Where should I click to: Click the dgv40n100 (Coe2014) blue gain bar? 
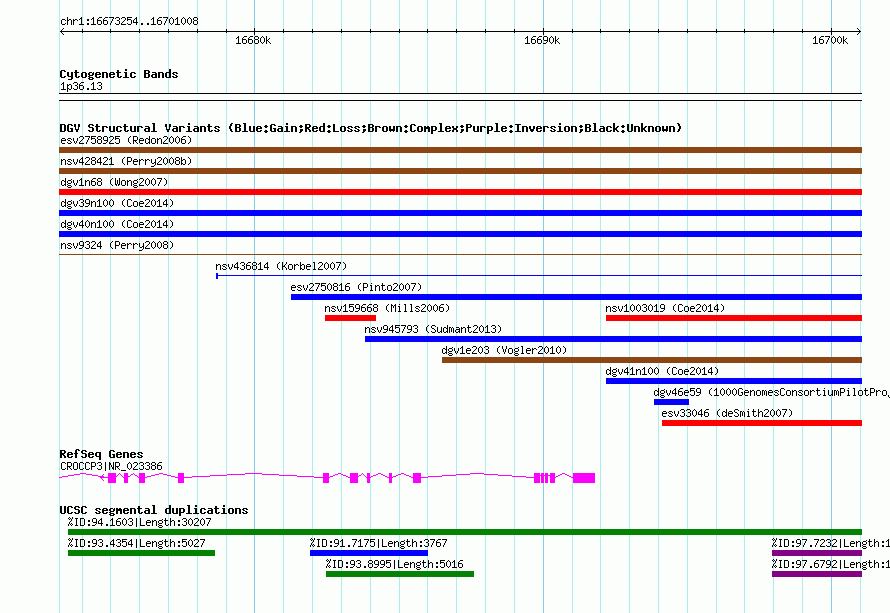[460, 234]
